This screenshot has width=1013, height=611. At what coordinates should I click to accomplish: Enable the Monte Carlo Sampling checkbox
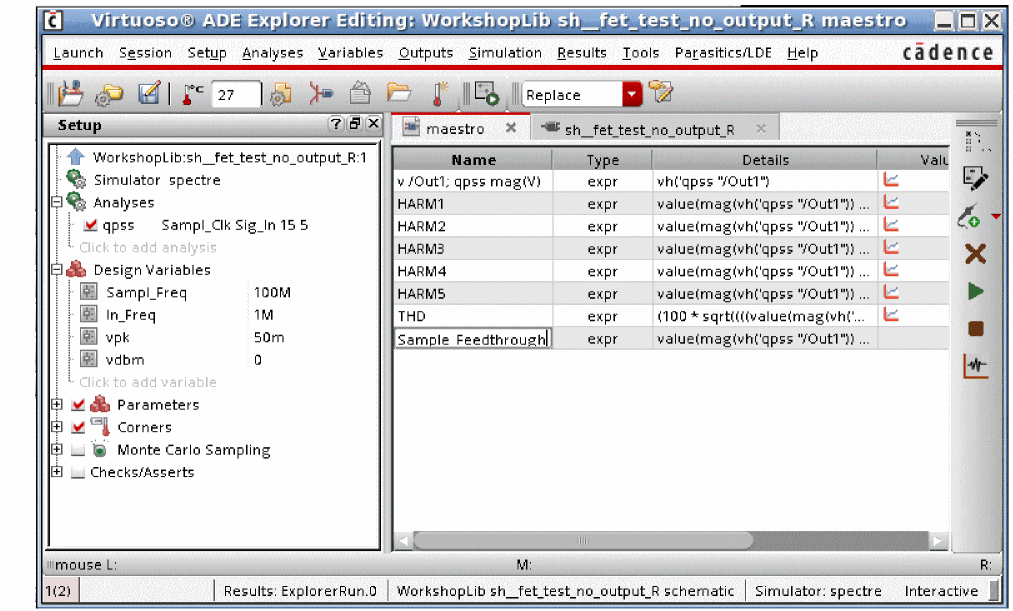click(78, 450)
